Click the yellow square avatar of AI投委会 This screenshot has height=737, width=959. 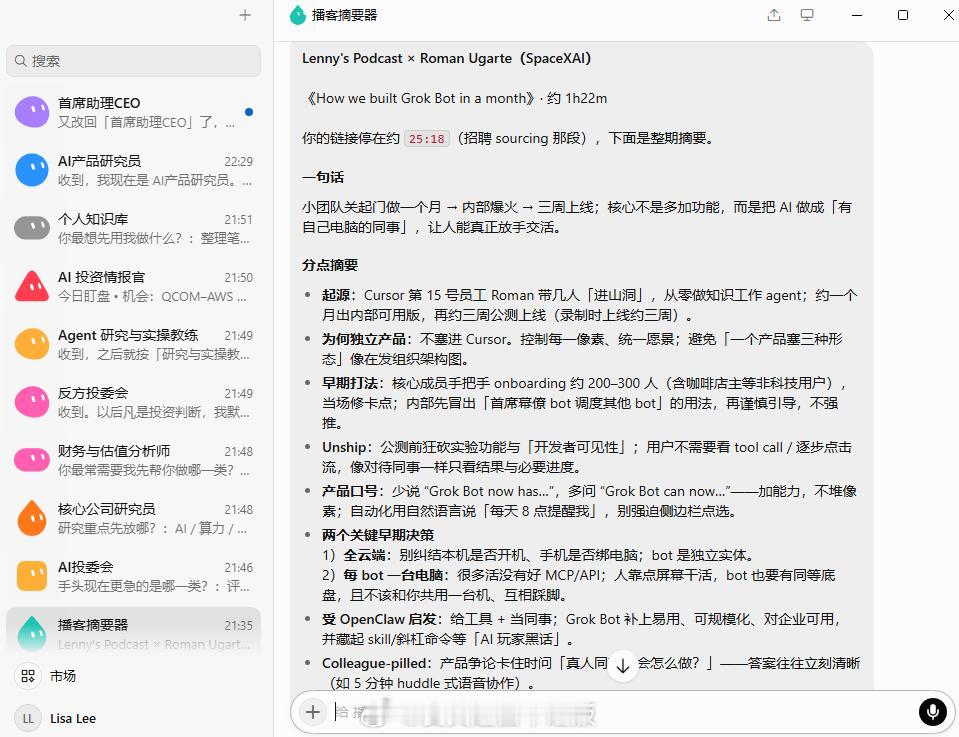coord(32,576)
